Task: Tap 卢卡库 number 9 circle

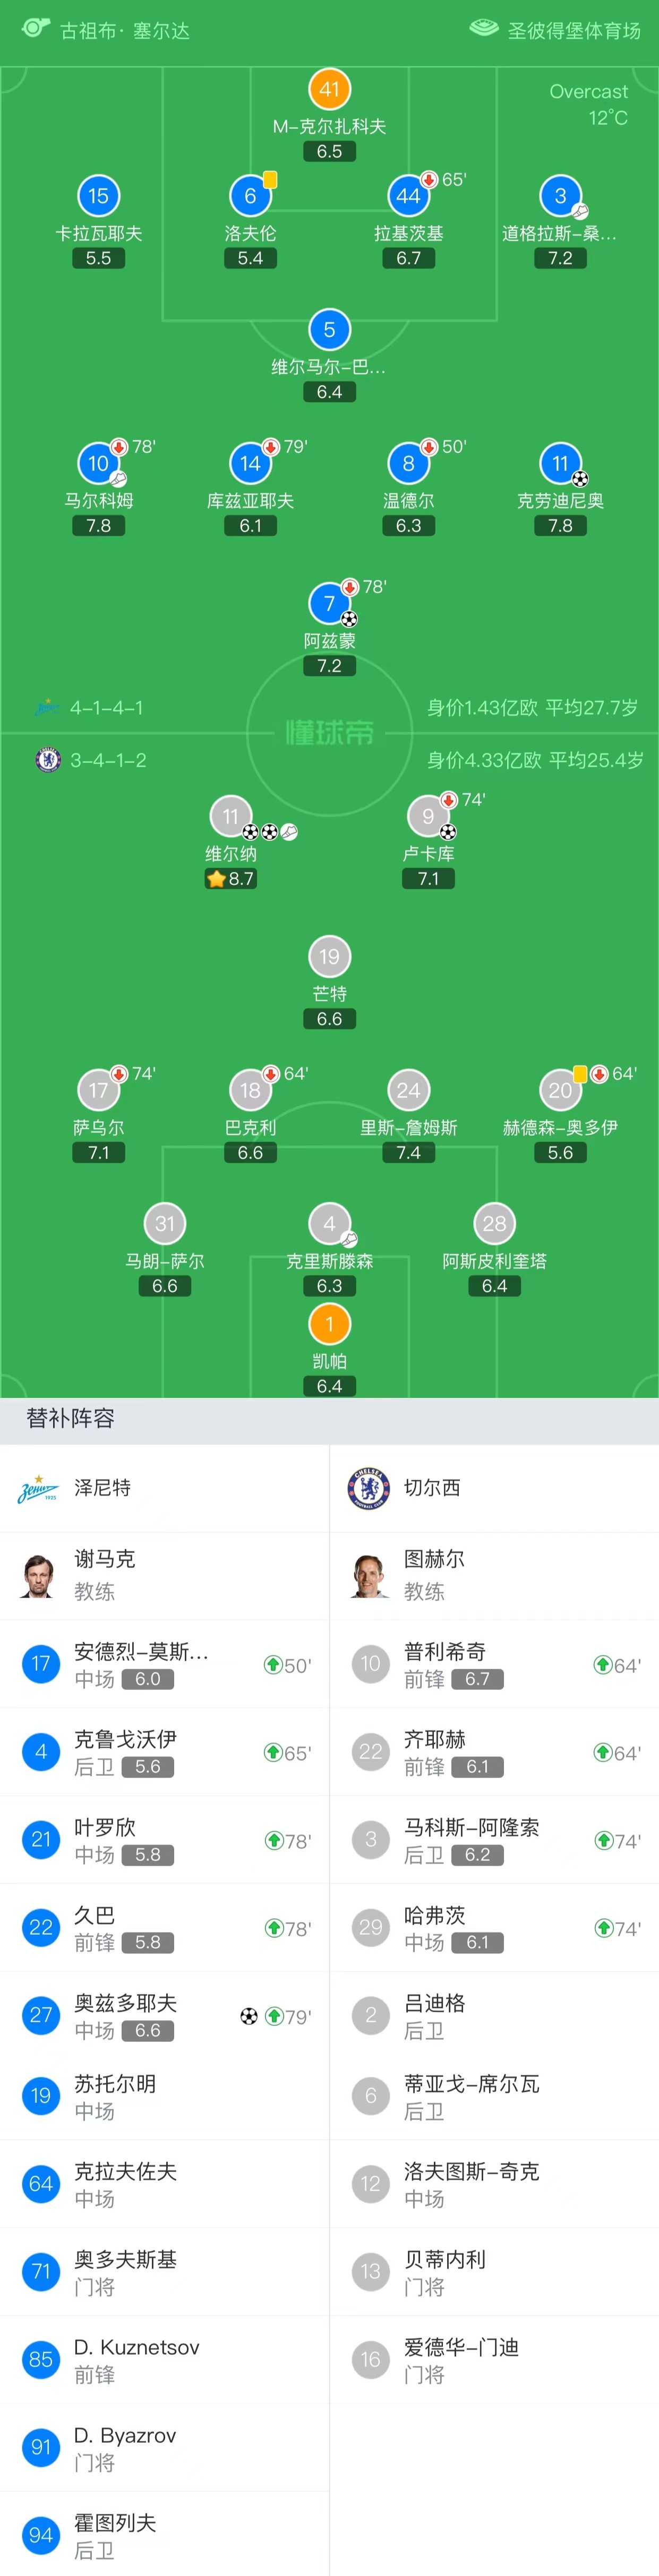Action: point(428,816)
